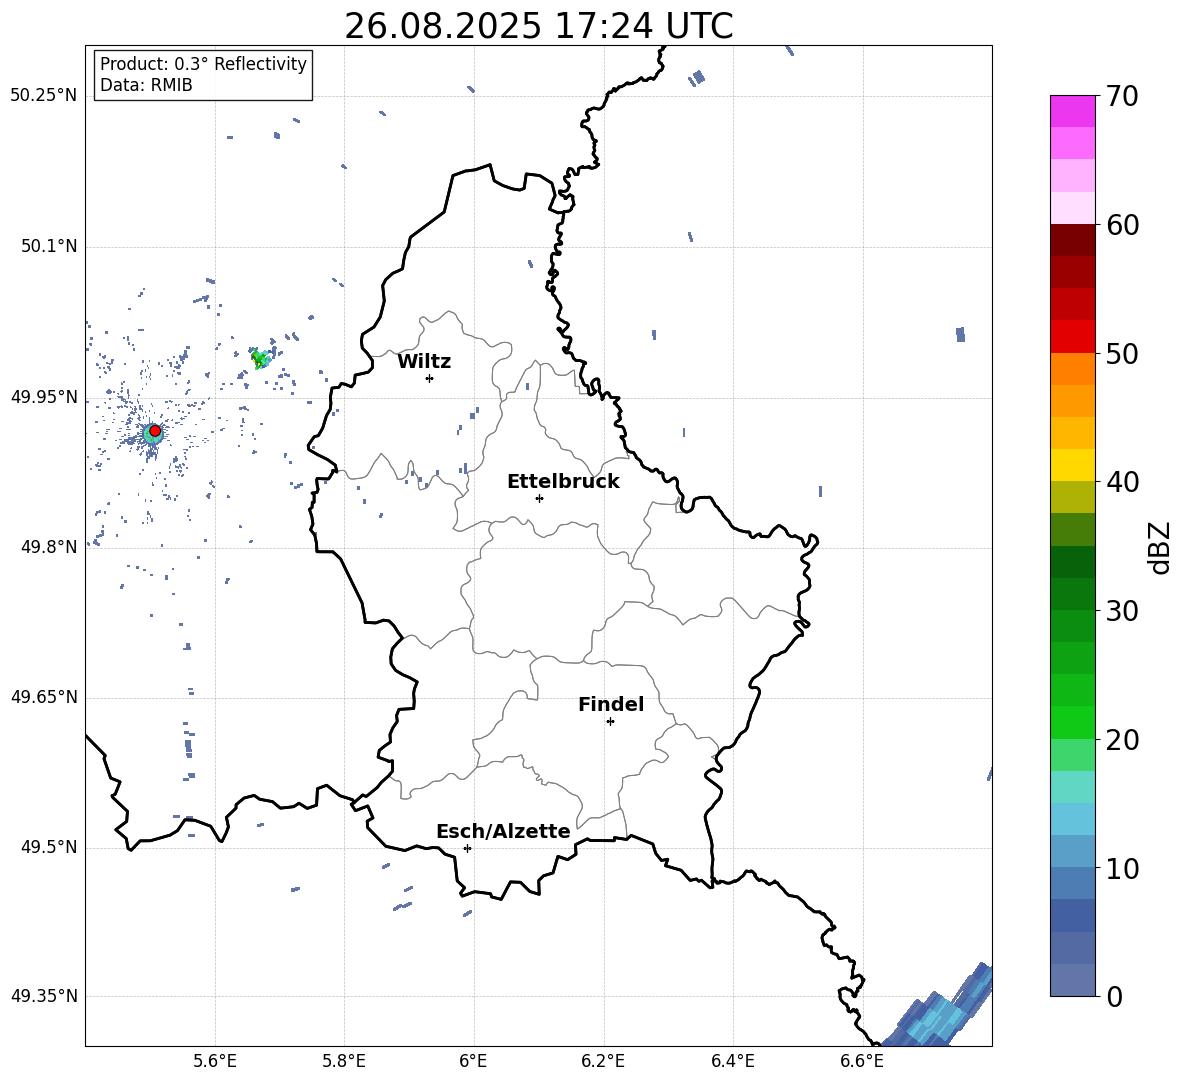Click the Ettelbruck station cross marker
1184x1081 pixels.
pos(539,498)
